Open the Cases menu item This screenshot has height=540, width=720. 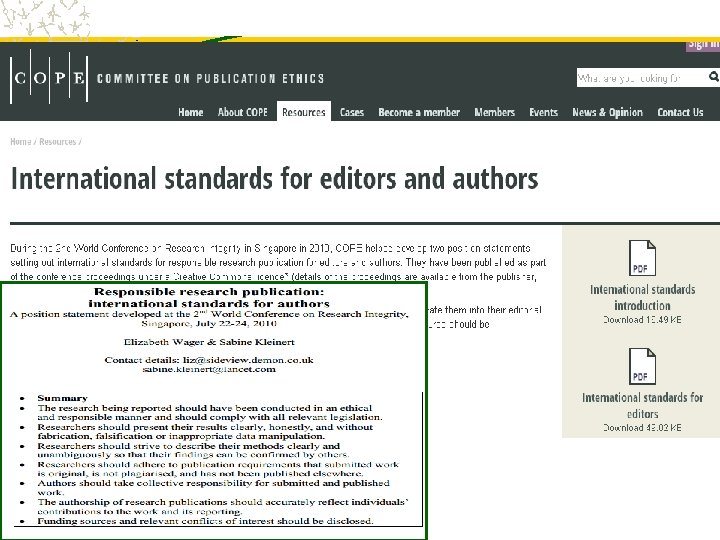(352, 112)
